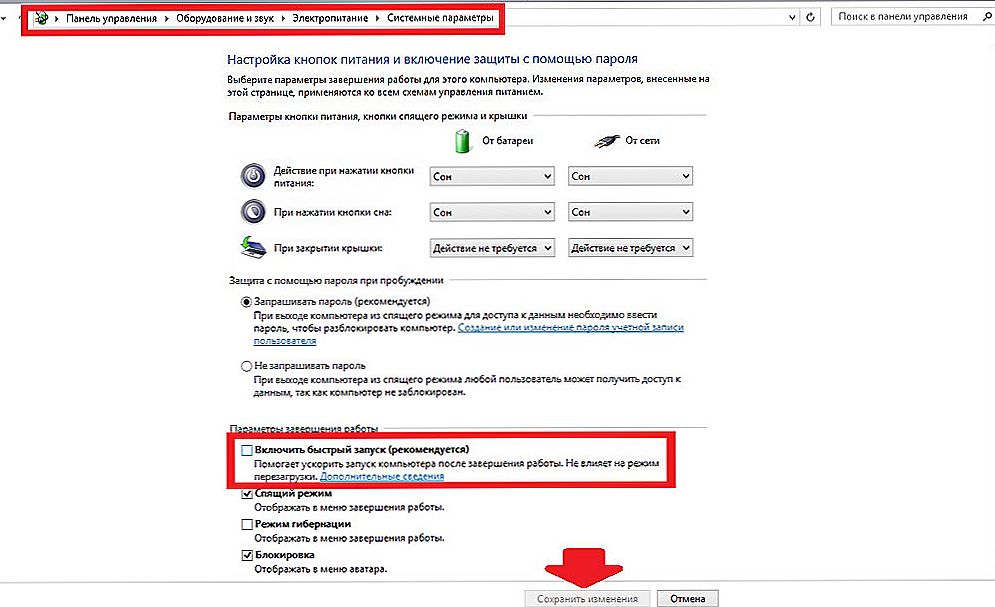This screenshot has width=995, height=607.
Task: Open lid close action dropdown for battery
Action: click(492, 248)
